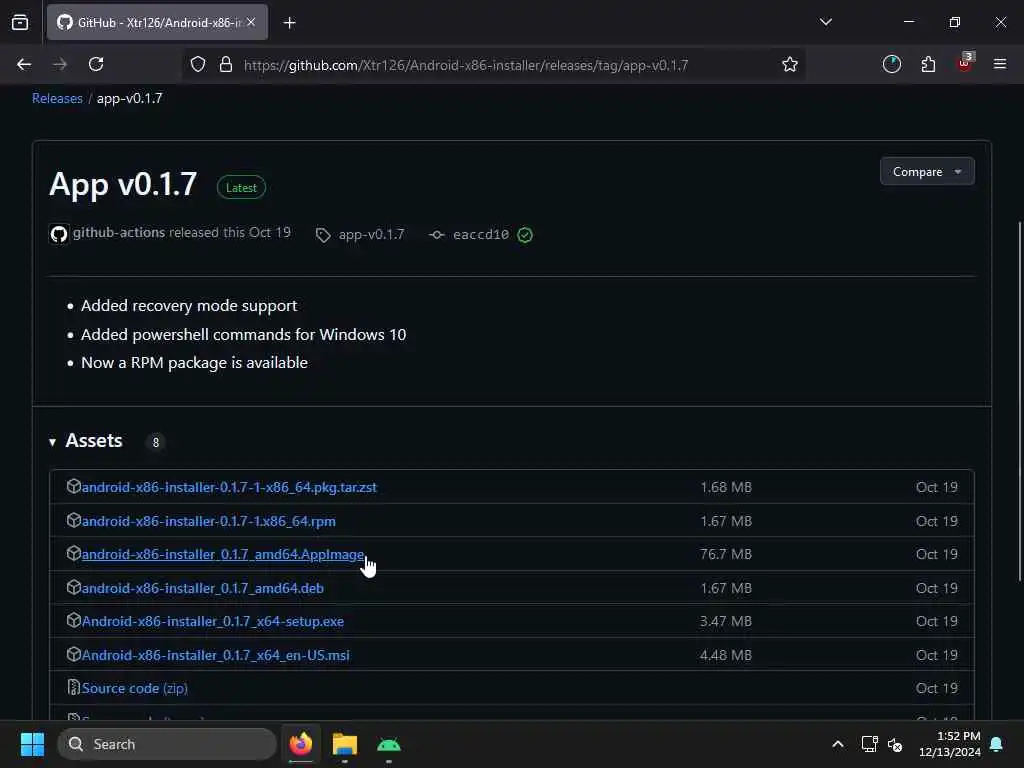Download the x64_en-US.msi installer
Viewport: 1024px width, 768px height.
(216, 655)
